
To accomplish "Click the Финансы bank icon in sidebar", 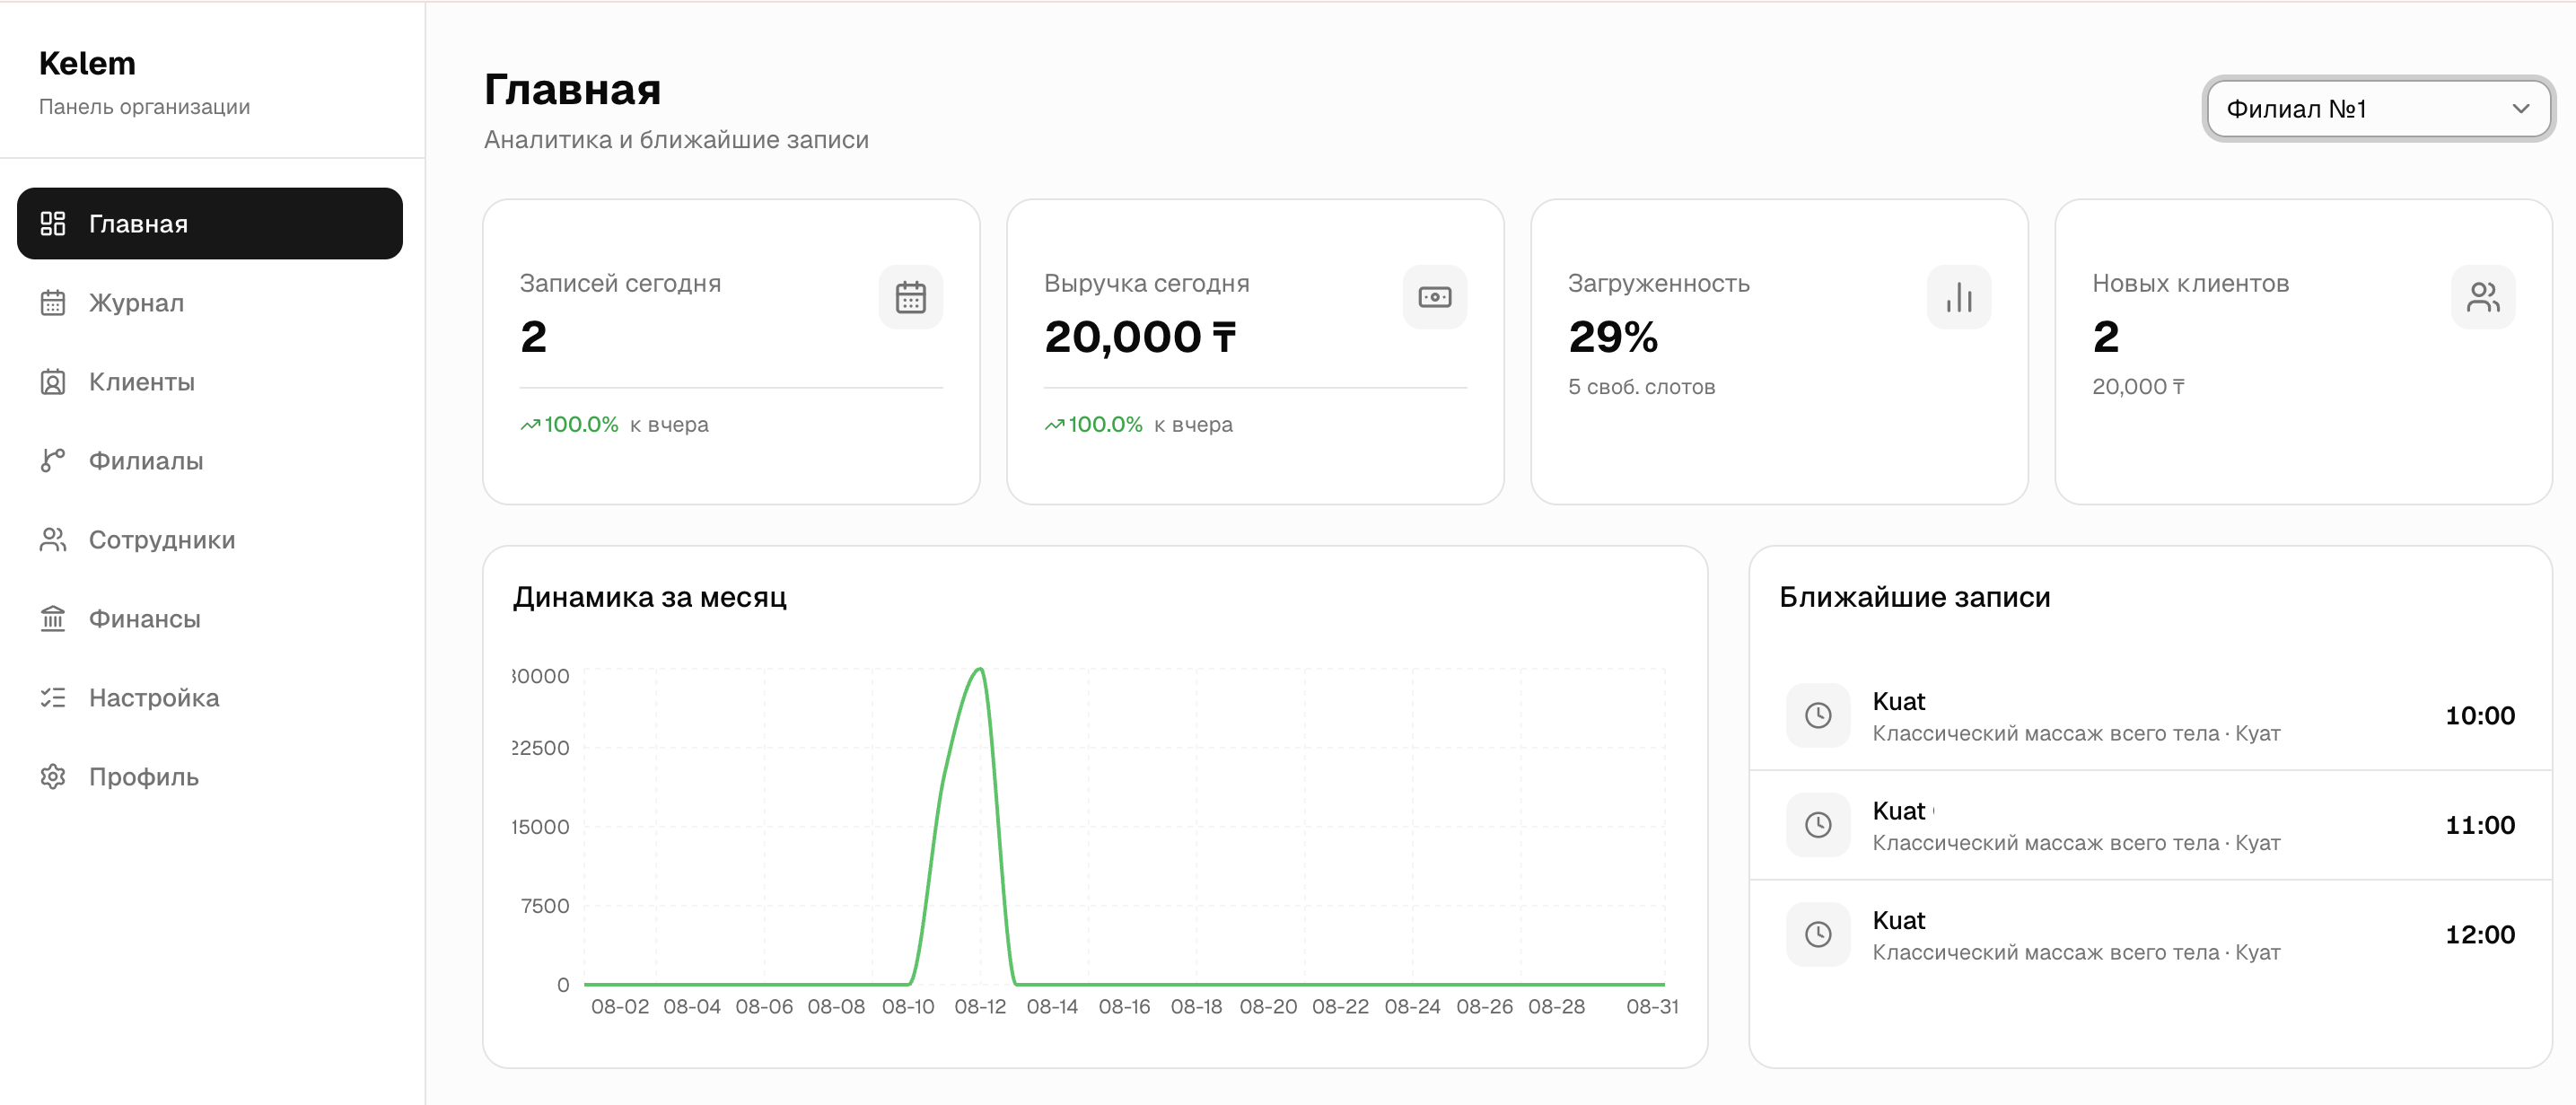I will (53, 618).
